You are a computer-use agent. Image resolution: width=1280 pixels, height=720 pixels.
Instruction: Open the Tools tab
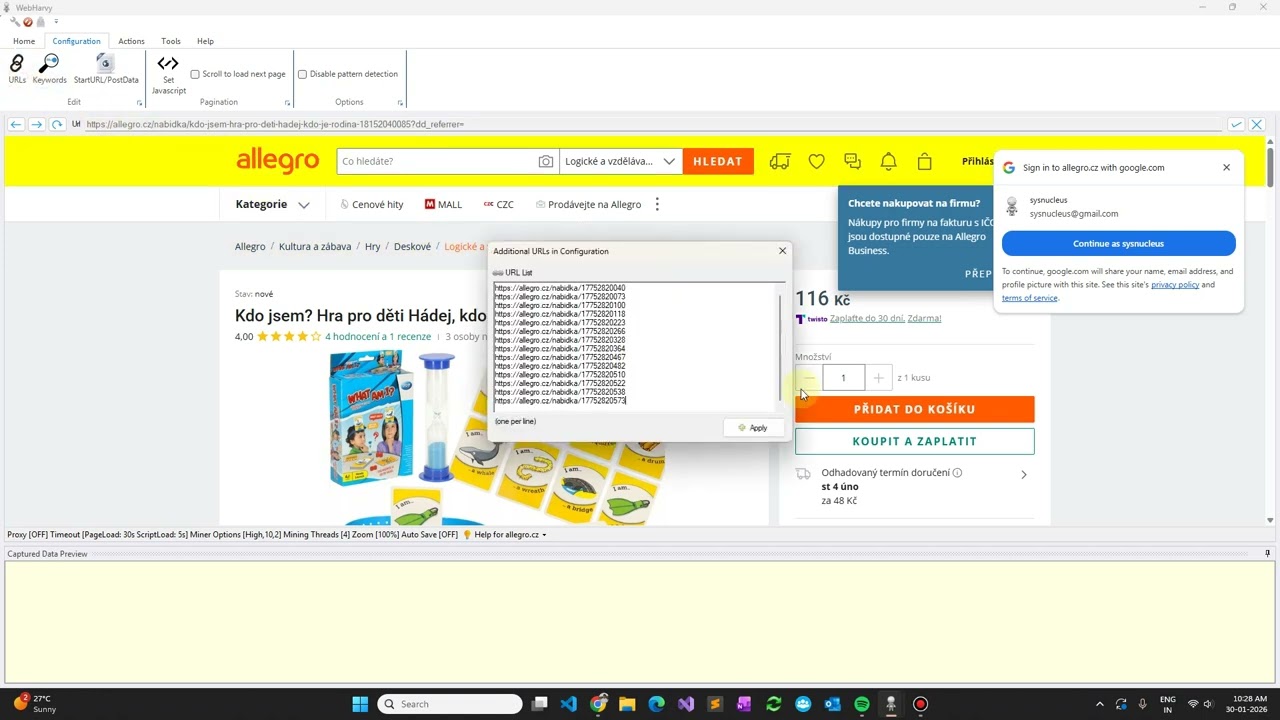click(x=171, y=41)
